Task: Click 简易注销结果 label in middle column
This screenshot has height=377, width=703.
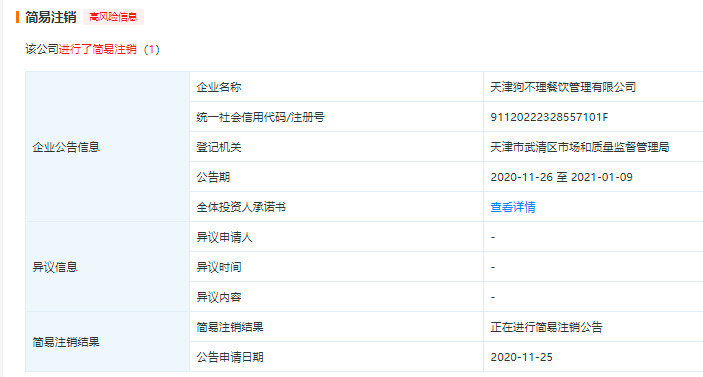Action: (230, 327)
